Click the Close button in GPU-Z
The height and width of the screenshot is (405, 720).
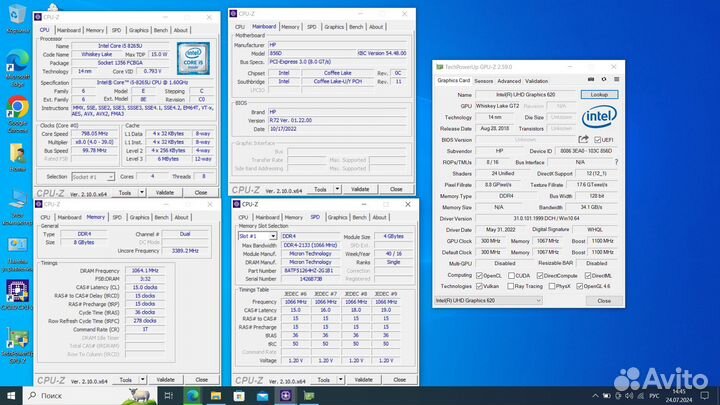click(604, 301)
